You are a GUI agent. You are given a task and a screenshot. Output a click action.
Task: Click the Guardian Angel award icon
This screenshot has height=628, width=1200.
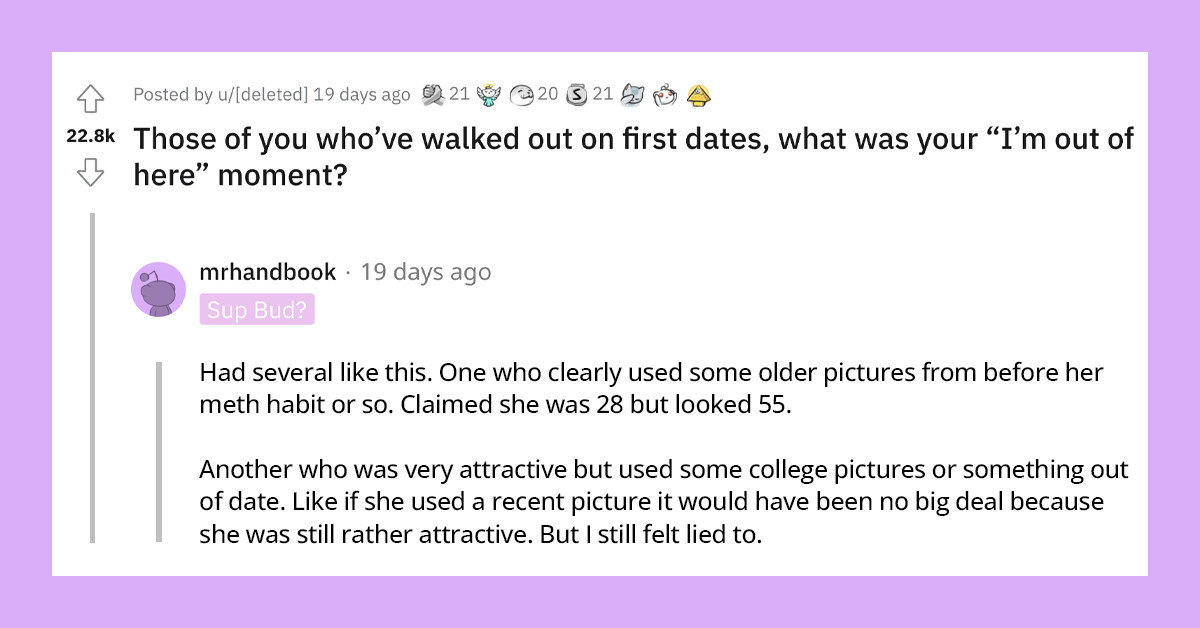(x=487, y=95)
